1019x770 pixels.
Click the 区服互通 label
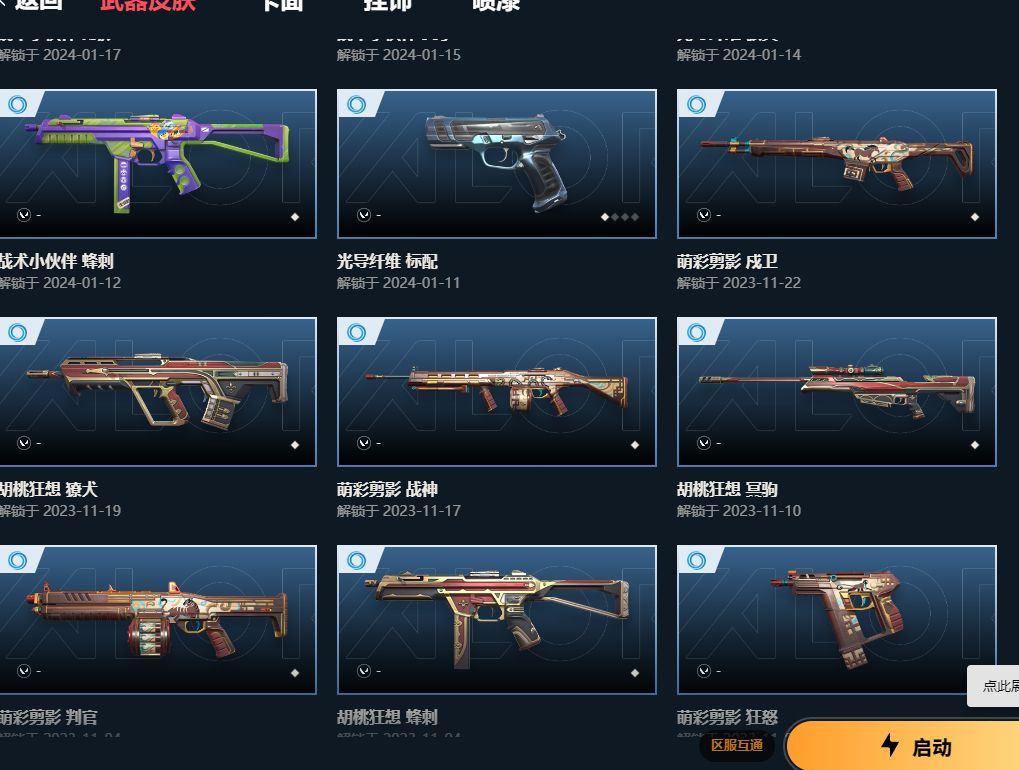click(x=737, y=745)
